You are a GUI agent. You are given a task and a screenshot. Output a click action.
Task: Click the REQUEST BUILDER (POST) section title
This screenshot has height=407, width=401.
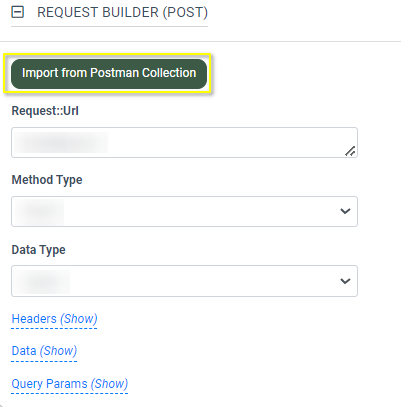122,13
